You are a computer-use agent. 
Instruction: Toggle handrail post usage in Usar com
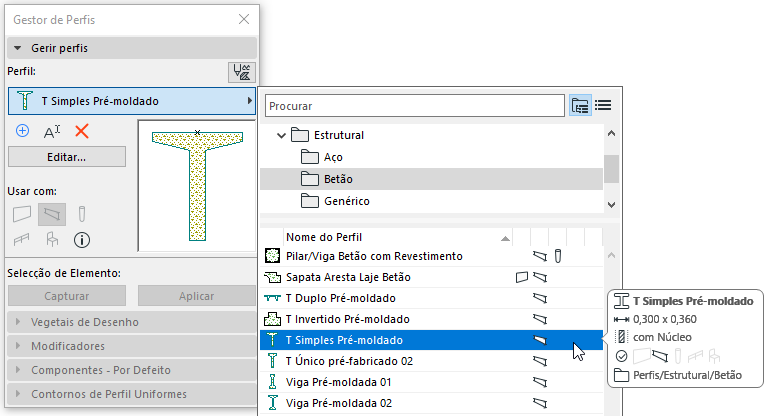click(52, 239)
